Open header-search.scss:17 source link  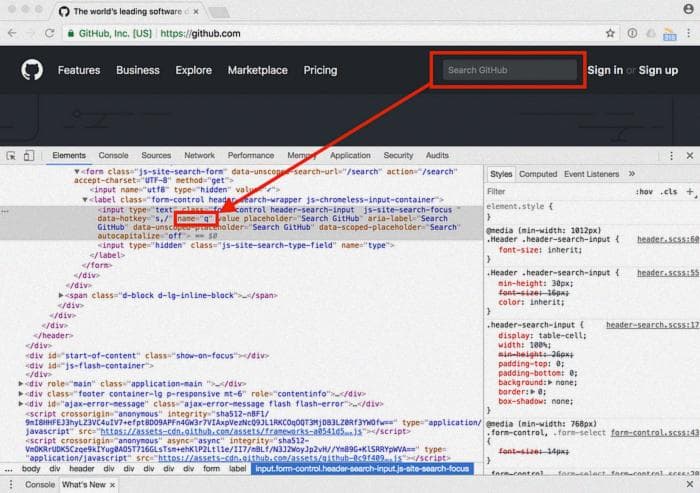pyautogui.click(x=652, y=325)
